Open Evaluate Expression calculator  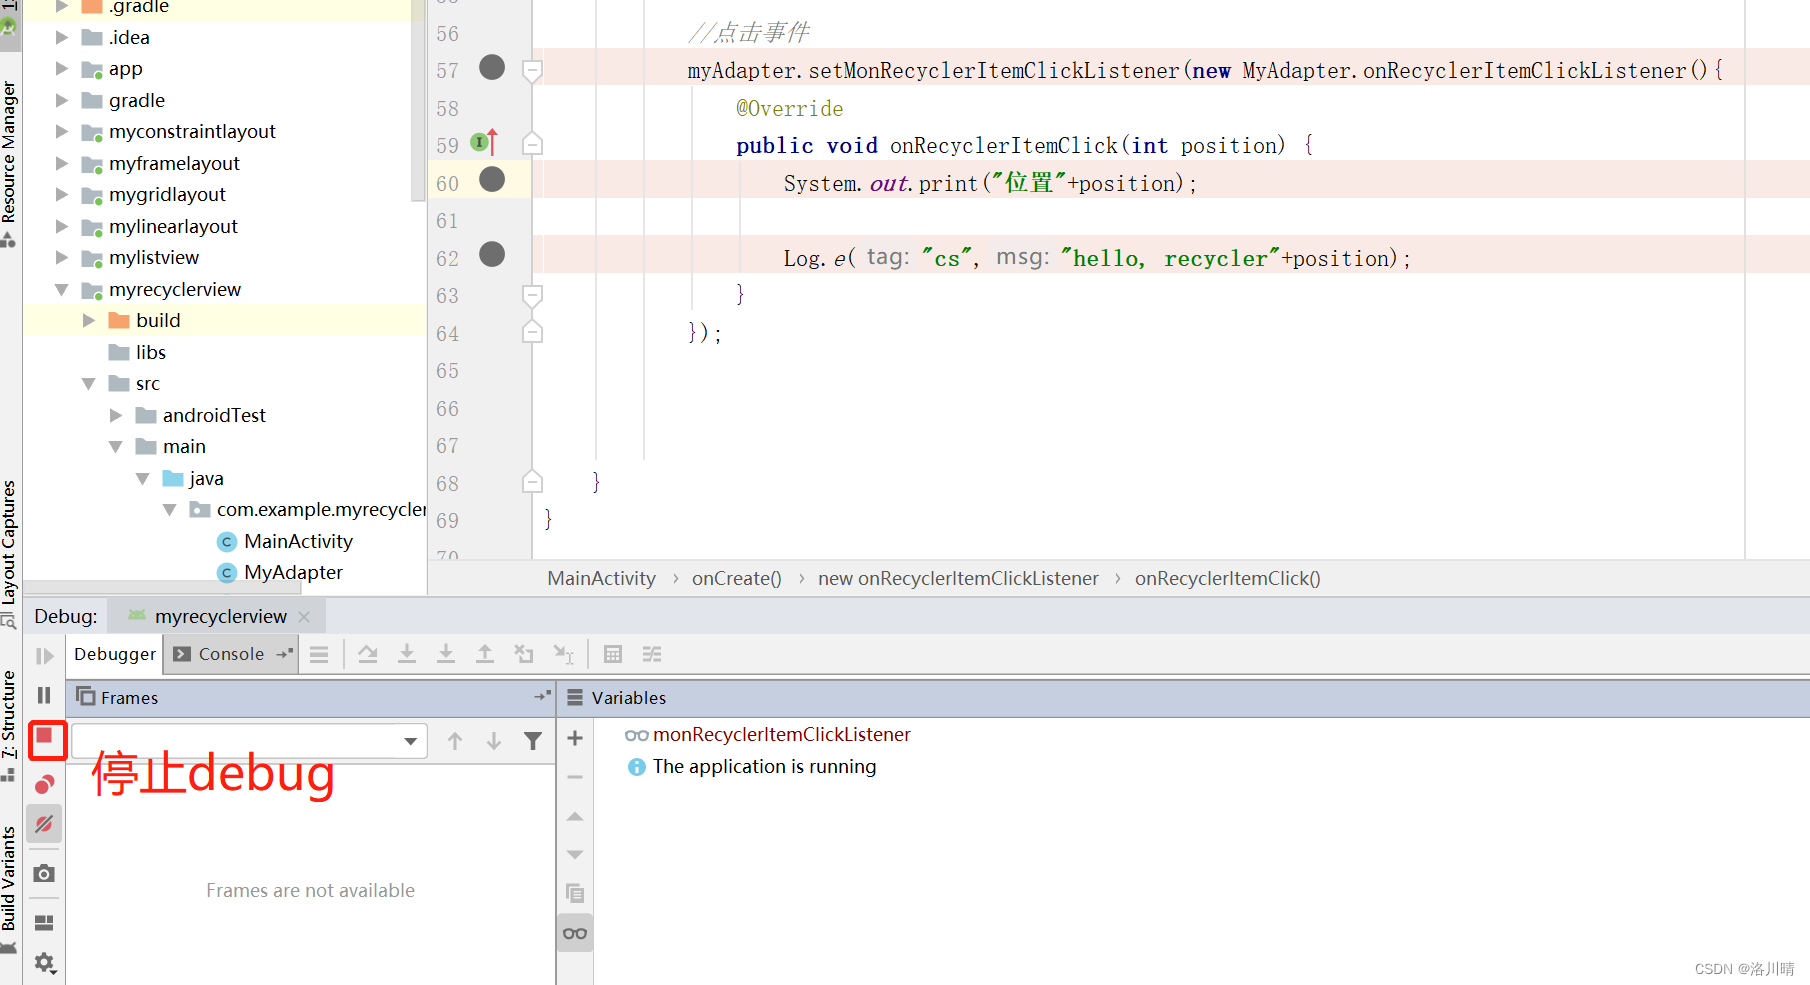pyautogui.click(x=613, y=654)
